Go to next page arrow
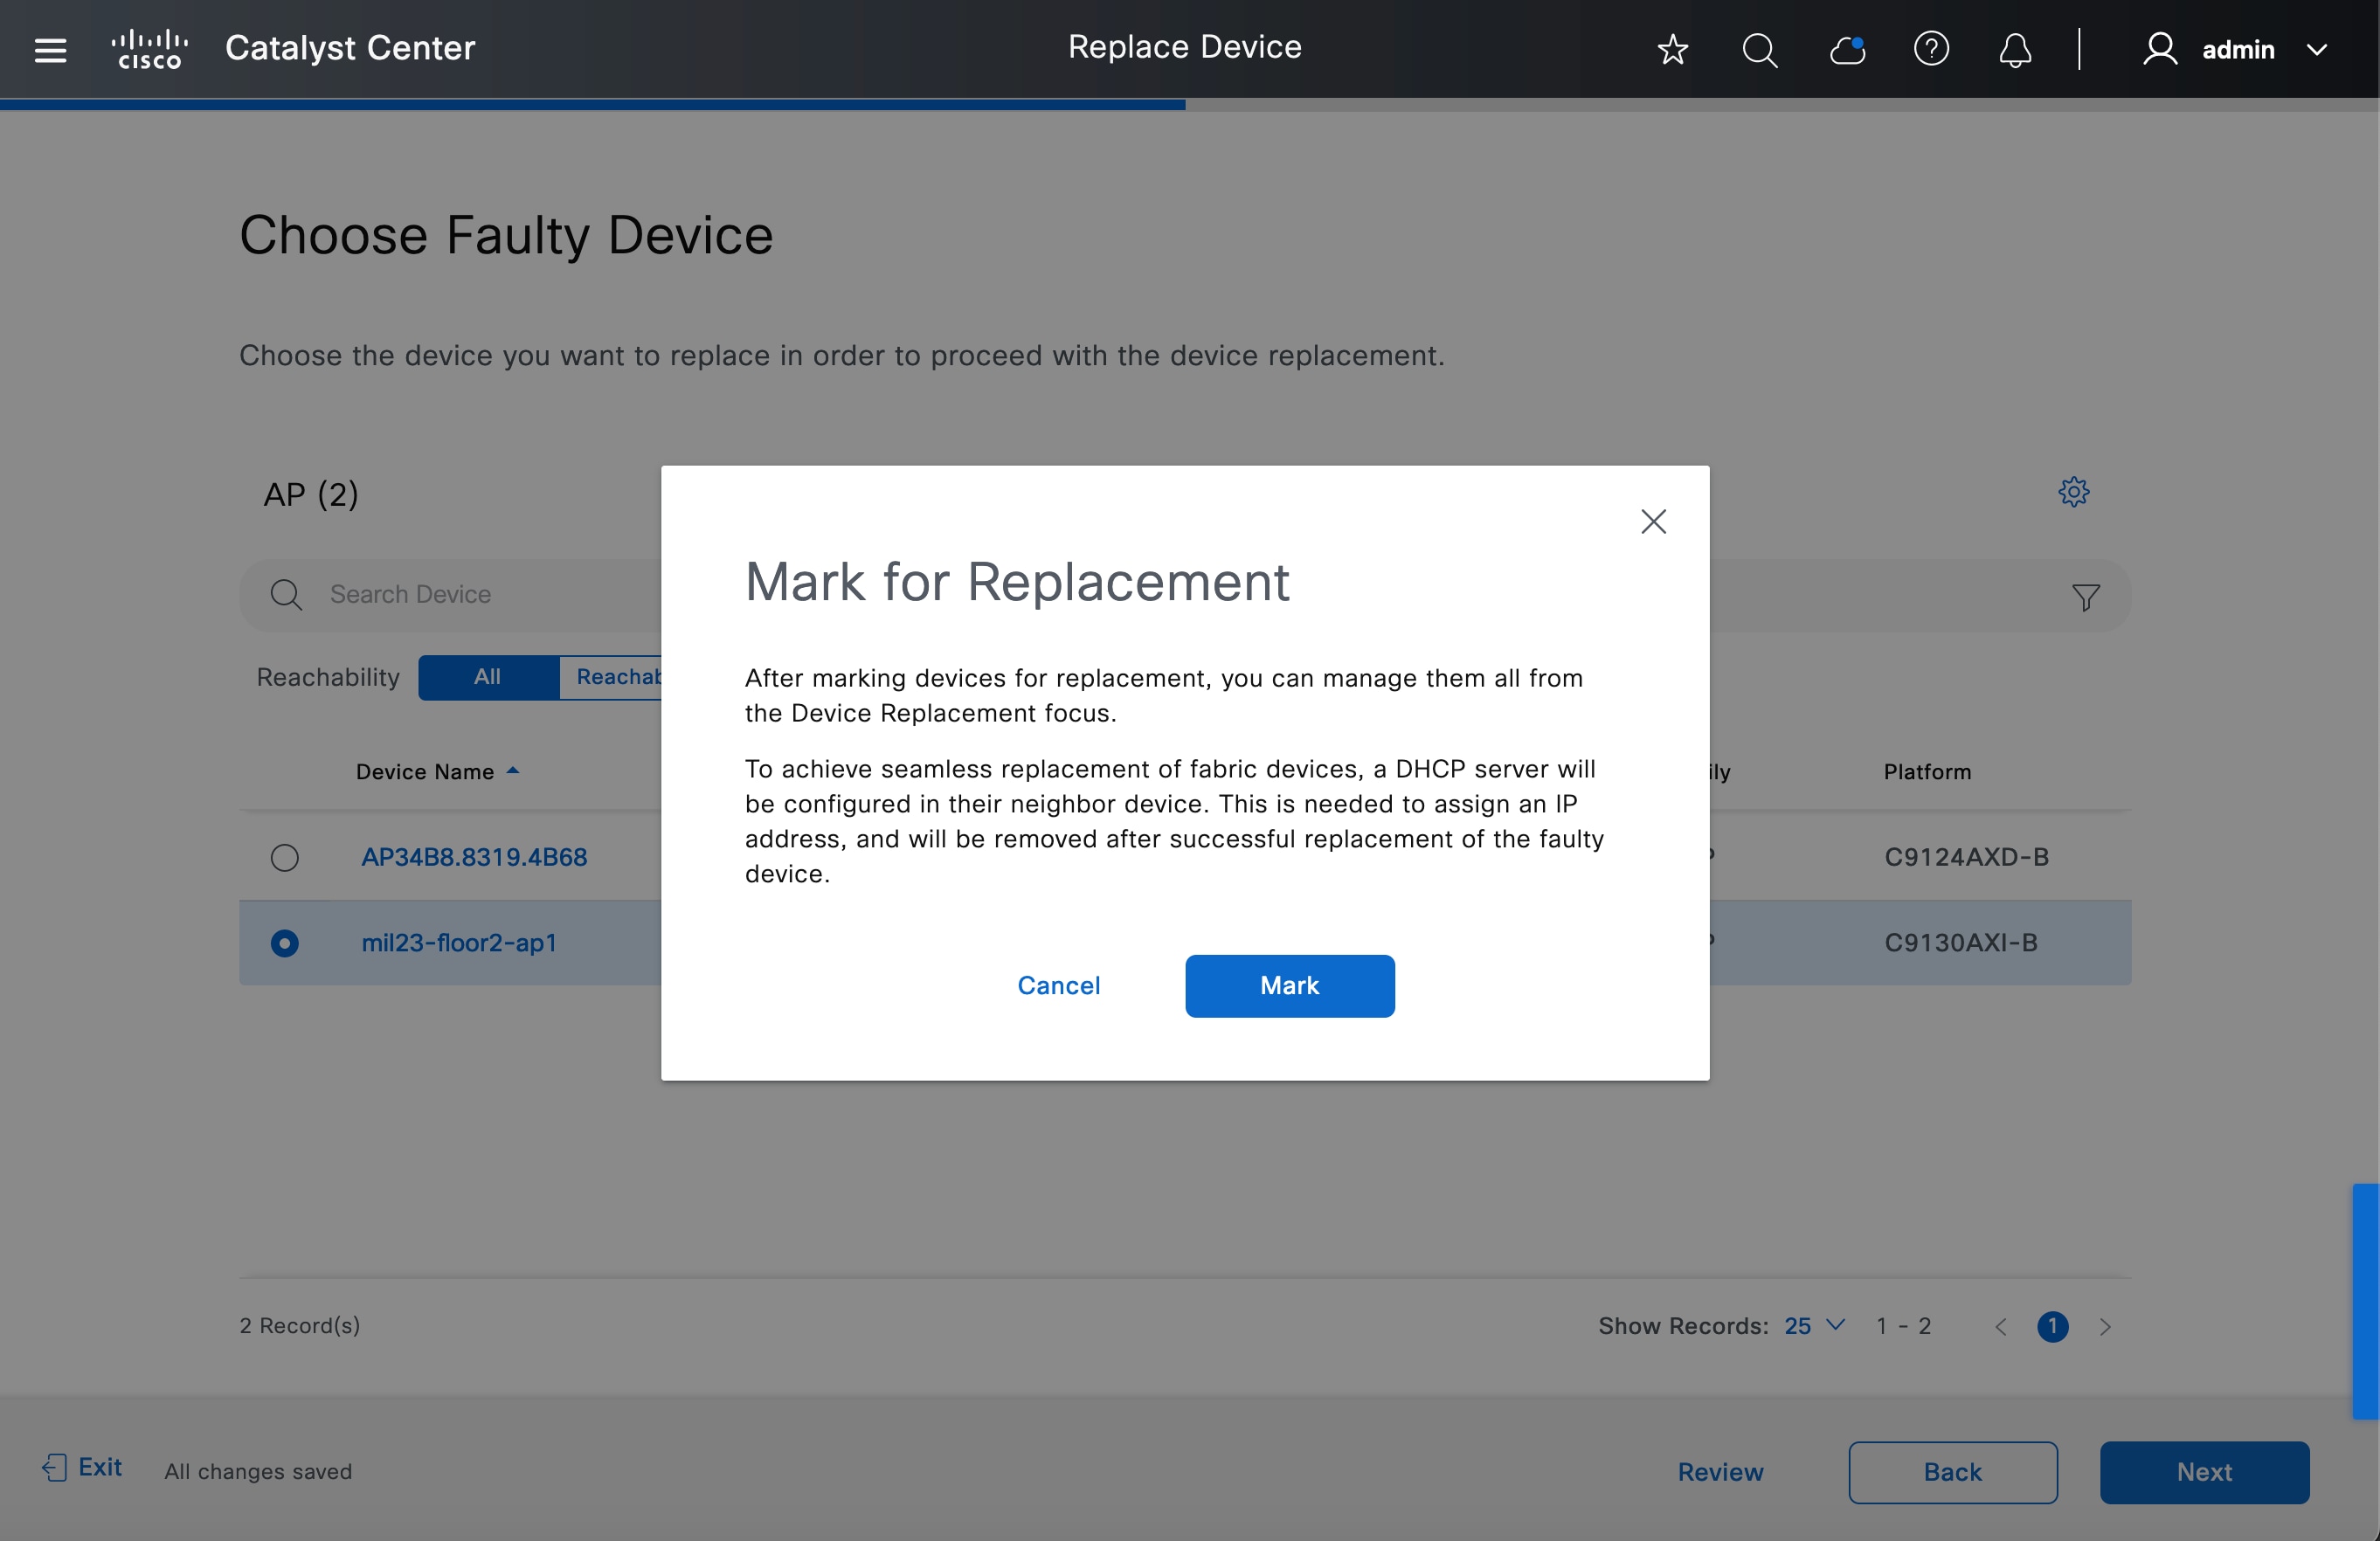The height and width of the screenshot is (1541, 2380). click(2105, 1326)
